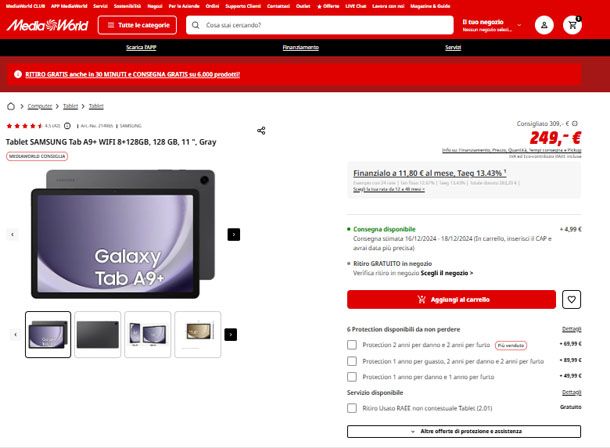This screenshot has width=610, height=448.
Task: Open the Computer breadcrumb link
Action: coord(40,106)
